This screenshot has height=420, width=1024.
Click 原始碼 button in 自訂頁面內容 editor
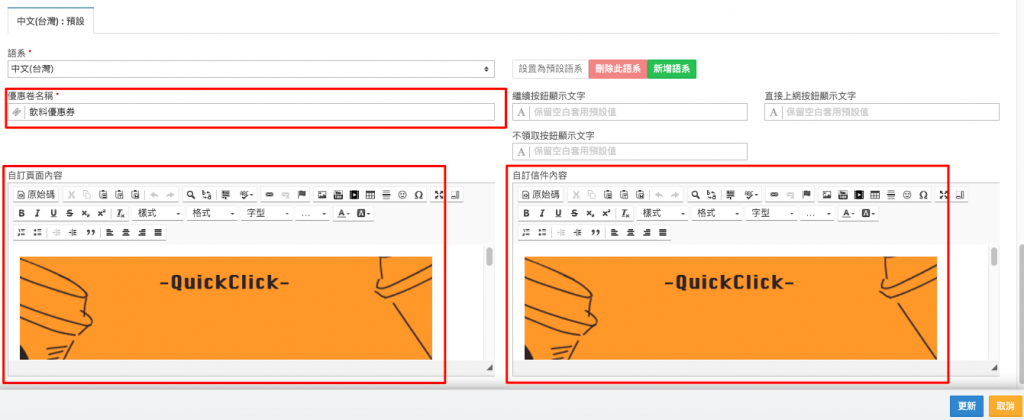[37, 194]
